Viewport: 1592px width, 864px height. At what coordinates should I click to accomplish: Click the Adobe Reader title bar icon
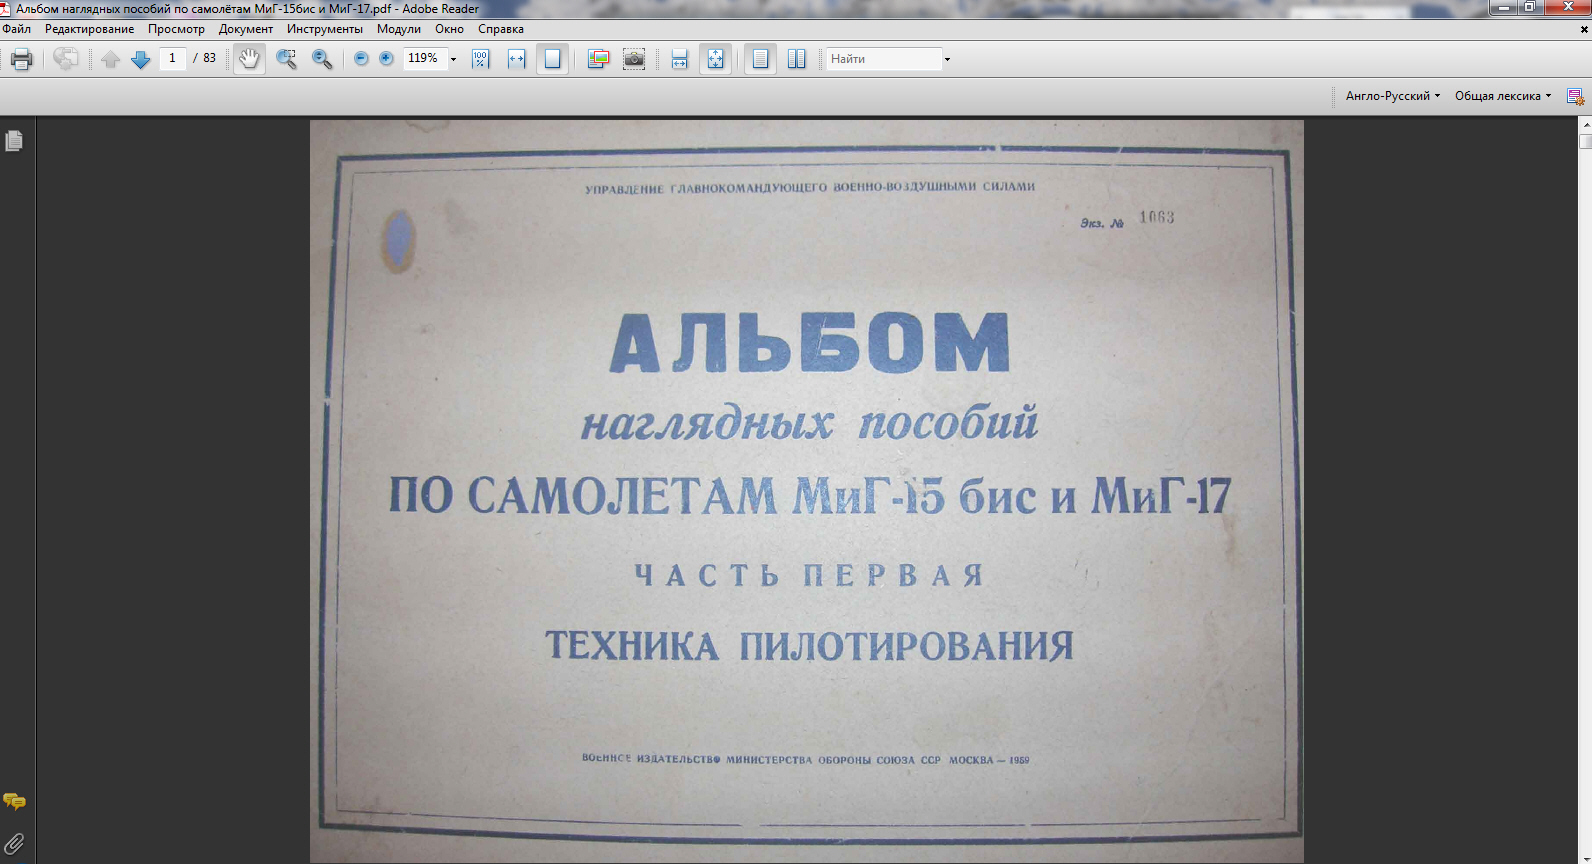coord(6,8)
